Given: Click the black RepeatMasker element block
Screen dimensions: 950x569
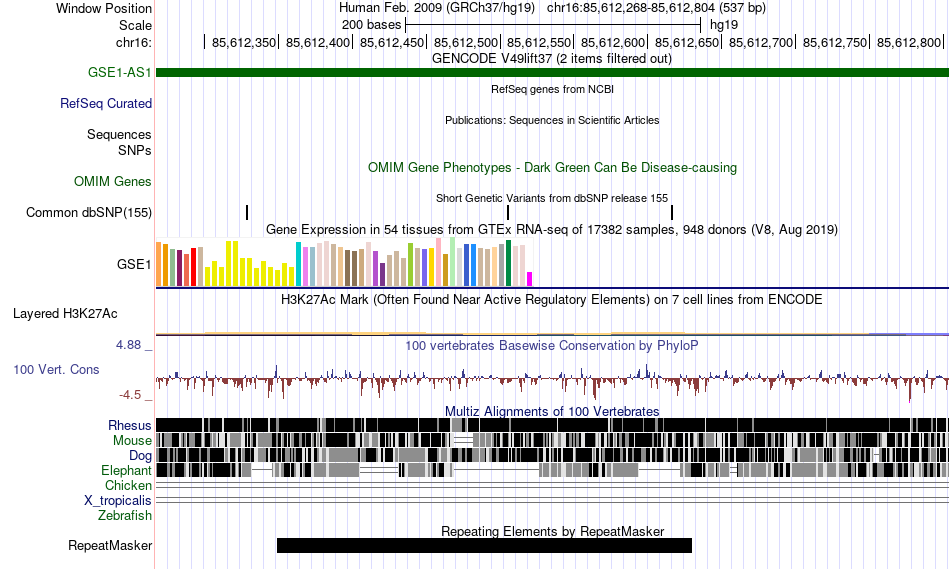Looking at the screenshot, I should 484,545.
